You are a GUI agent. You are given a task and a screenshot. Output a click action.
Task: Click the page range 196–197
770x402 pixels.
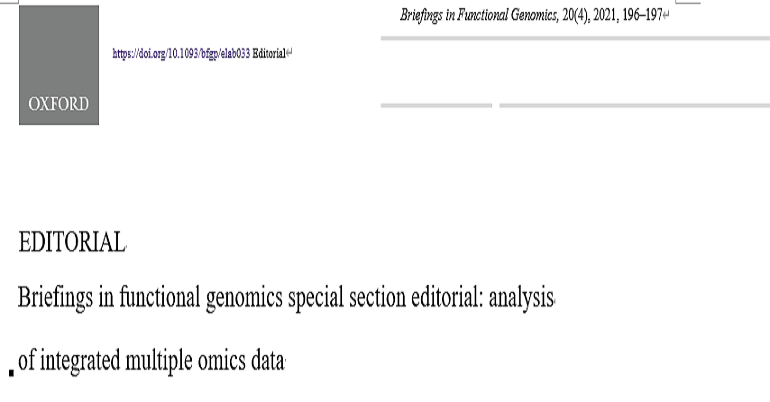642,15
